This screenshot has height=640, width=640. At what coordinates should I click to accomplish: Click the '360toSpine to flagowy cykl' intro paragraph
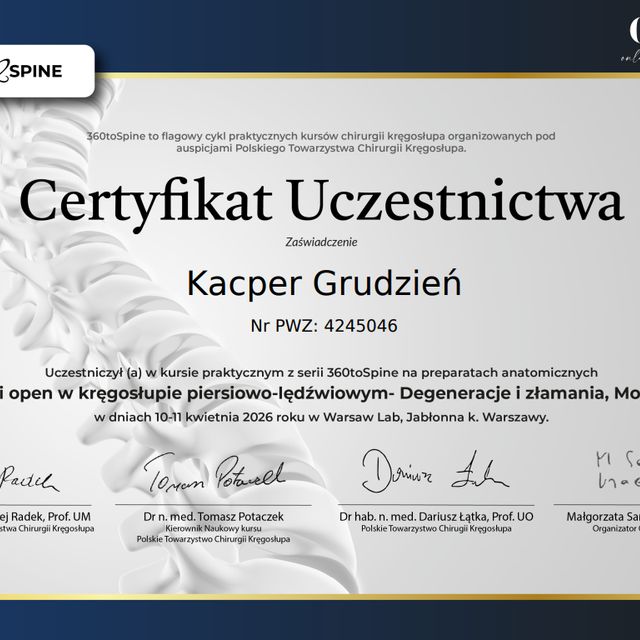tap(321, 142)
